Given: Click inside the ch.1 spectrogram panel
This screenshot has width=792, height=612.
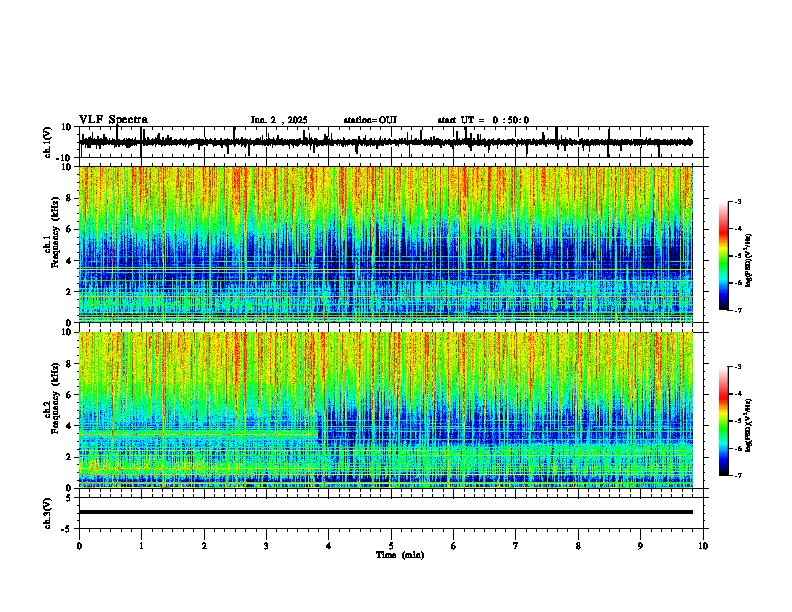Looking at the screenshot, I should (385, 244).
